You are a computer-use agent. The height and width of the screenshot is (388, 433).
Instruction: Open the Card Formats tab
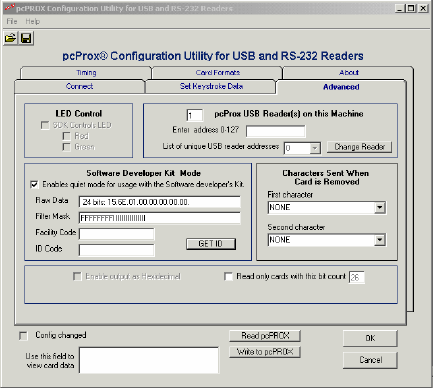pyautogui.click(x=218, y=72)
